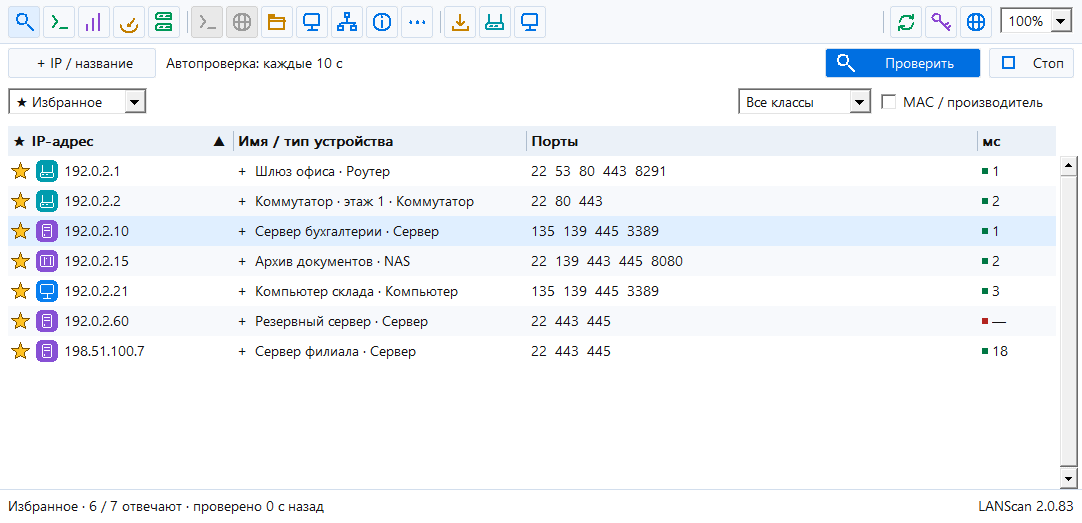Toggle favorite star for 192.0.2.60

click(21, 322)
